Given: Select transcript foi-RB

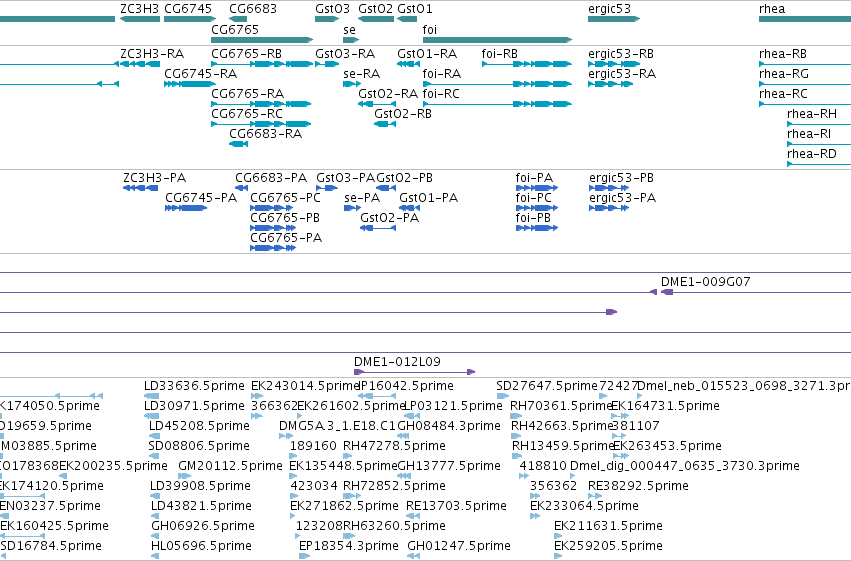Looking at the screenshot, I should pyautogui.click(x=527, y=64).
